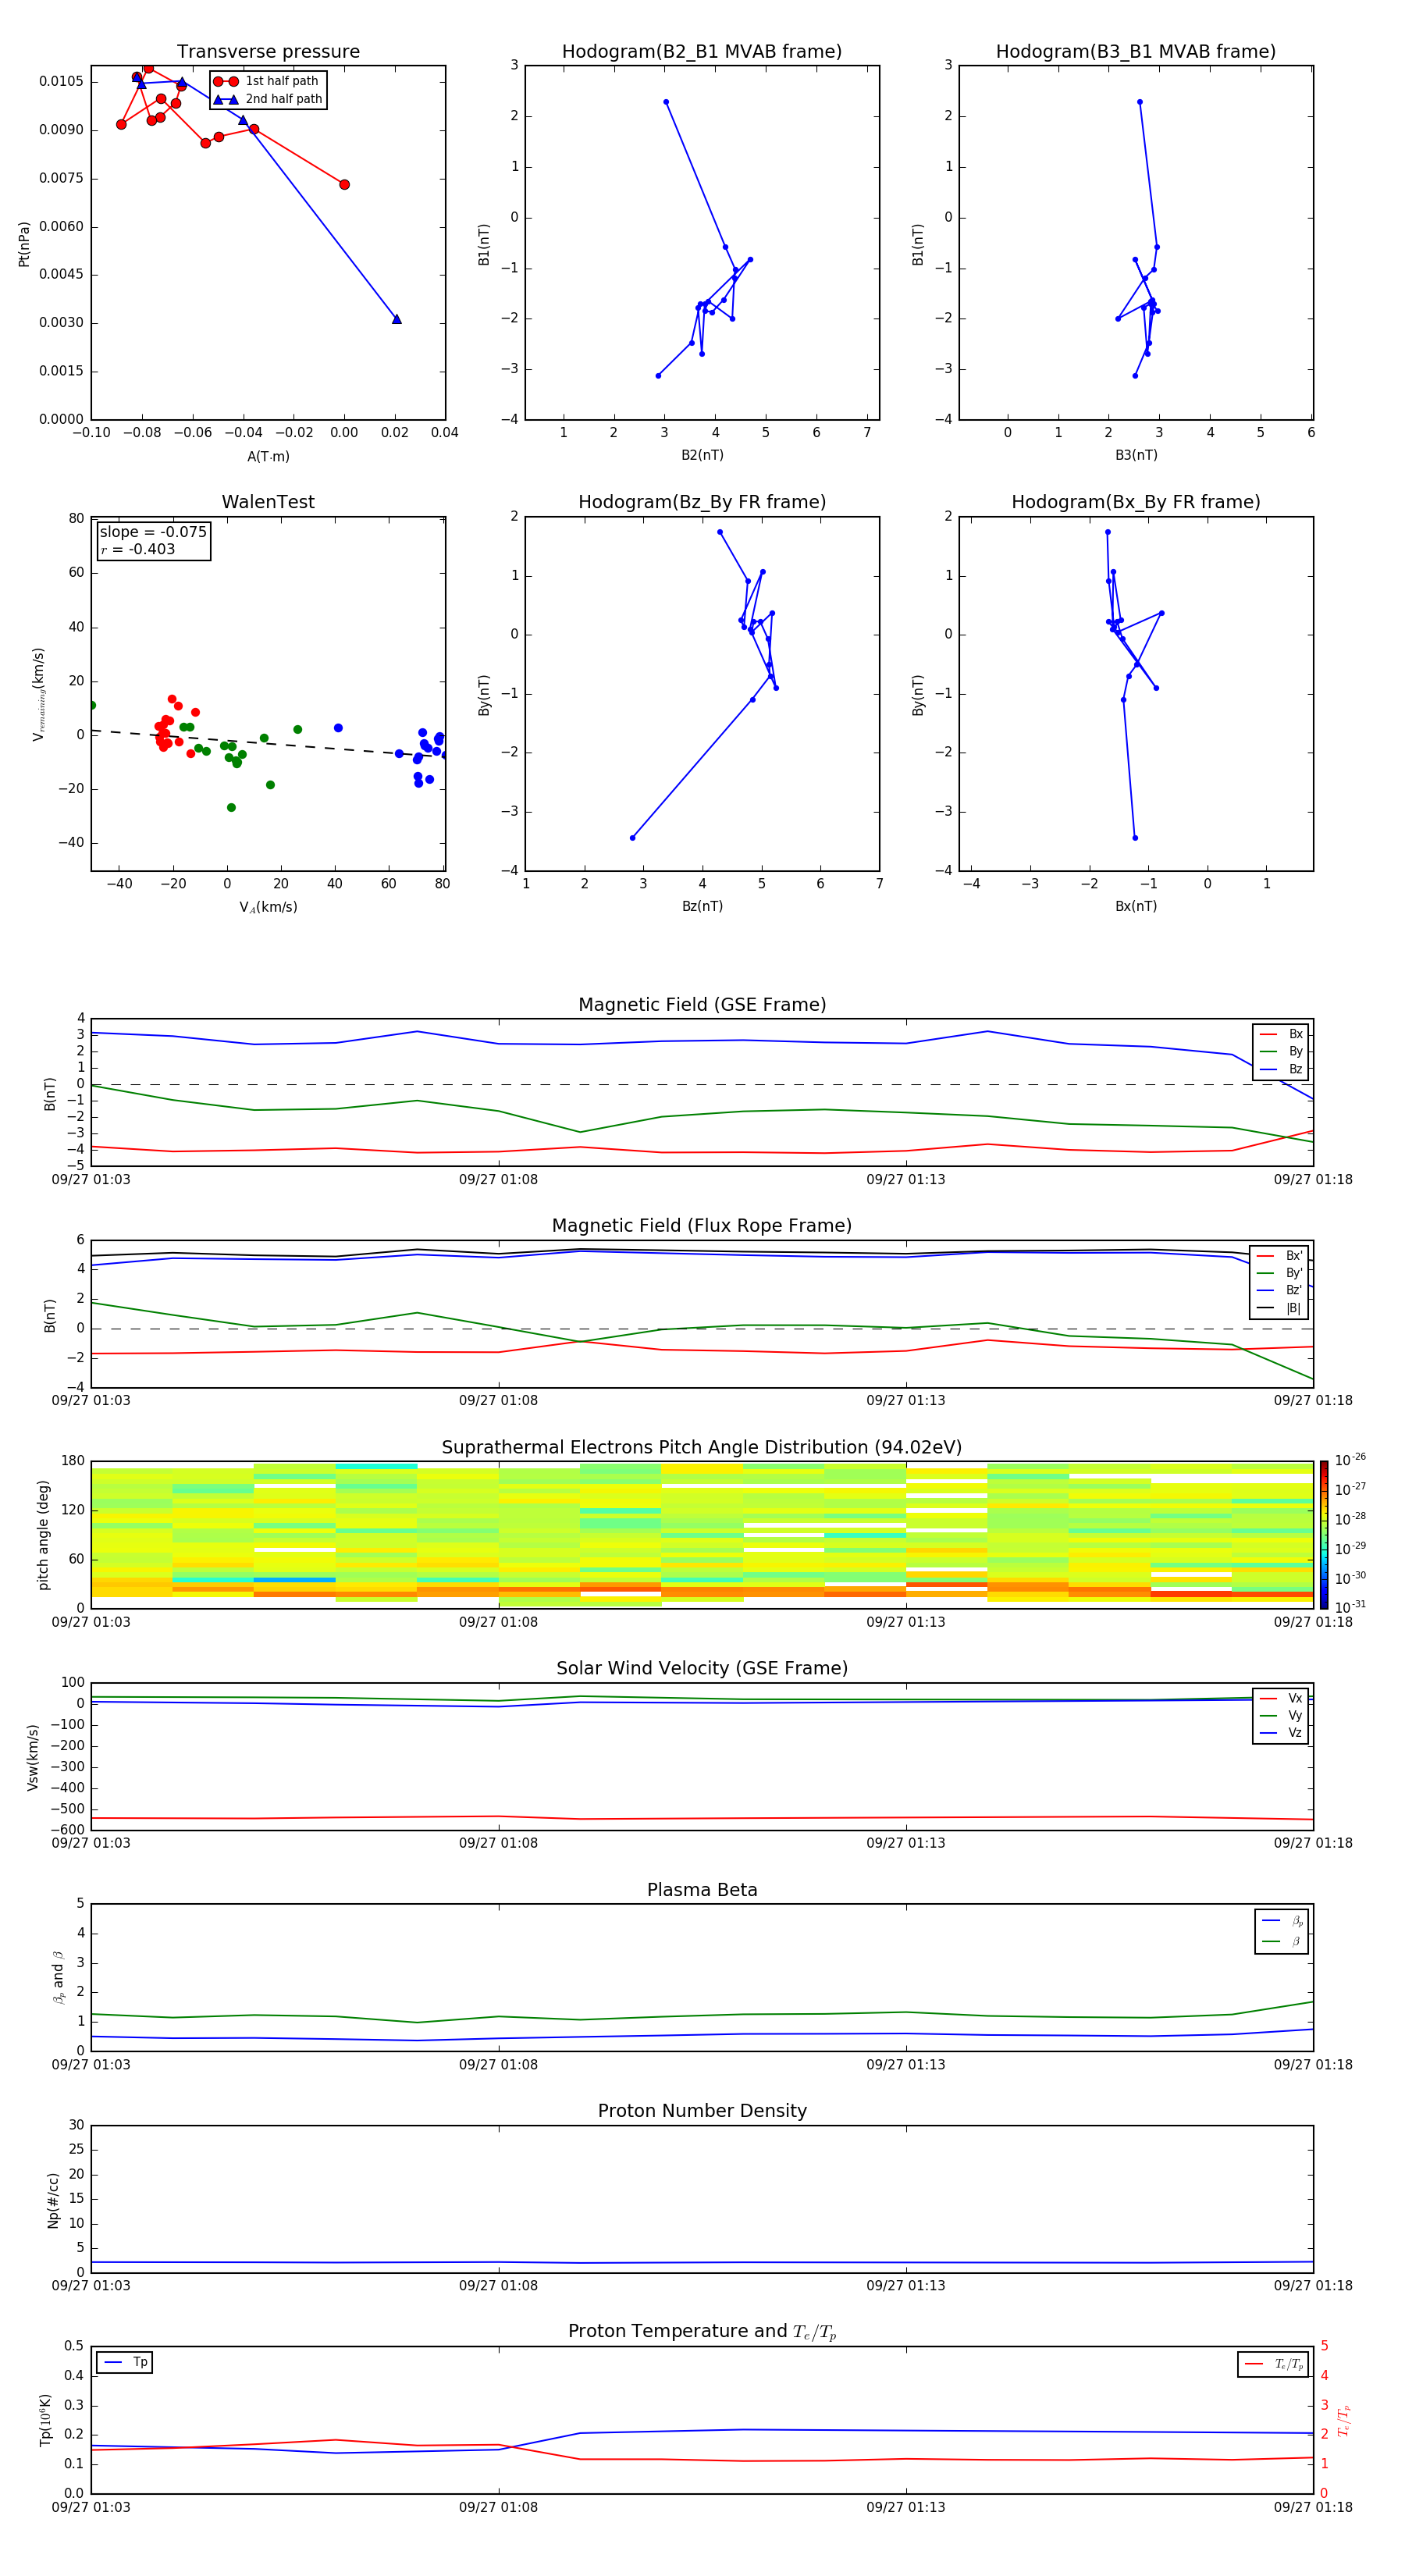Select the 'Vsw(km/s)' y-axis label
Viewport: 1405px width, 2576px height.
32,1757
